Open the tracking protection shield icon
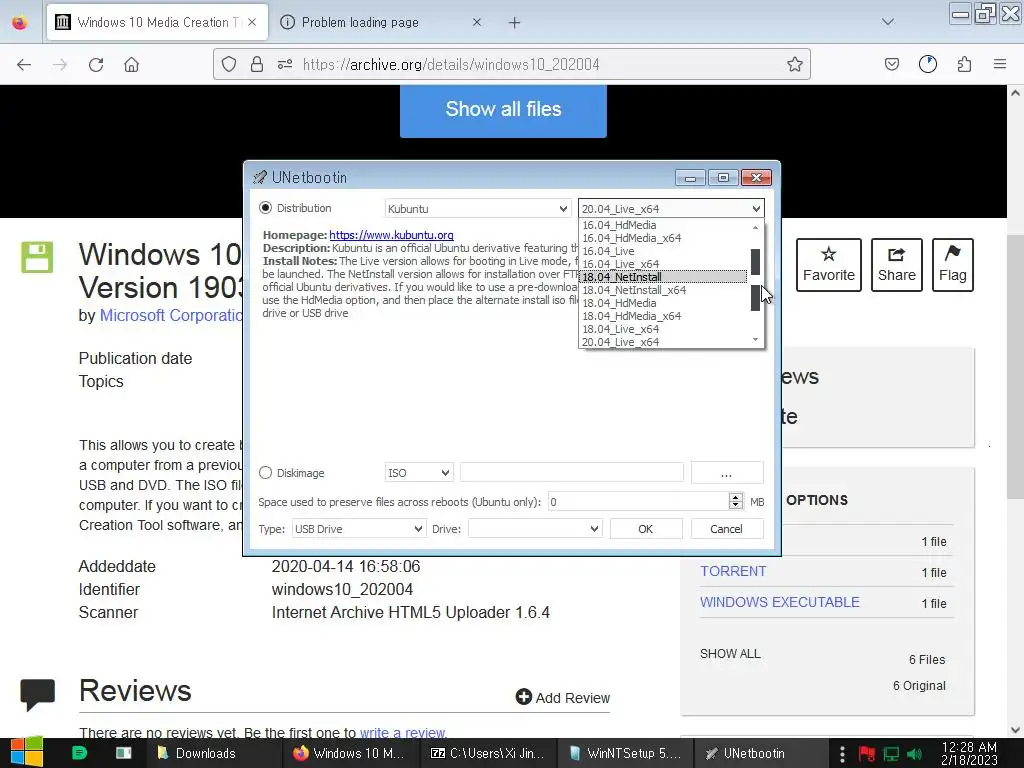Viewport: 1024px width, 768px height. (x=229, y=64)
